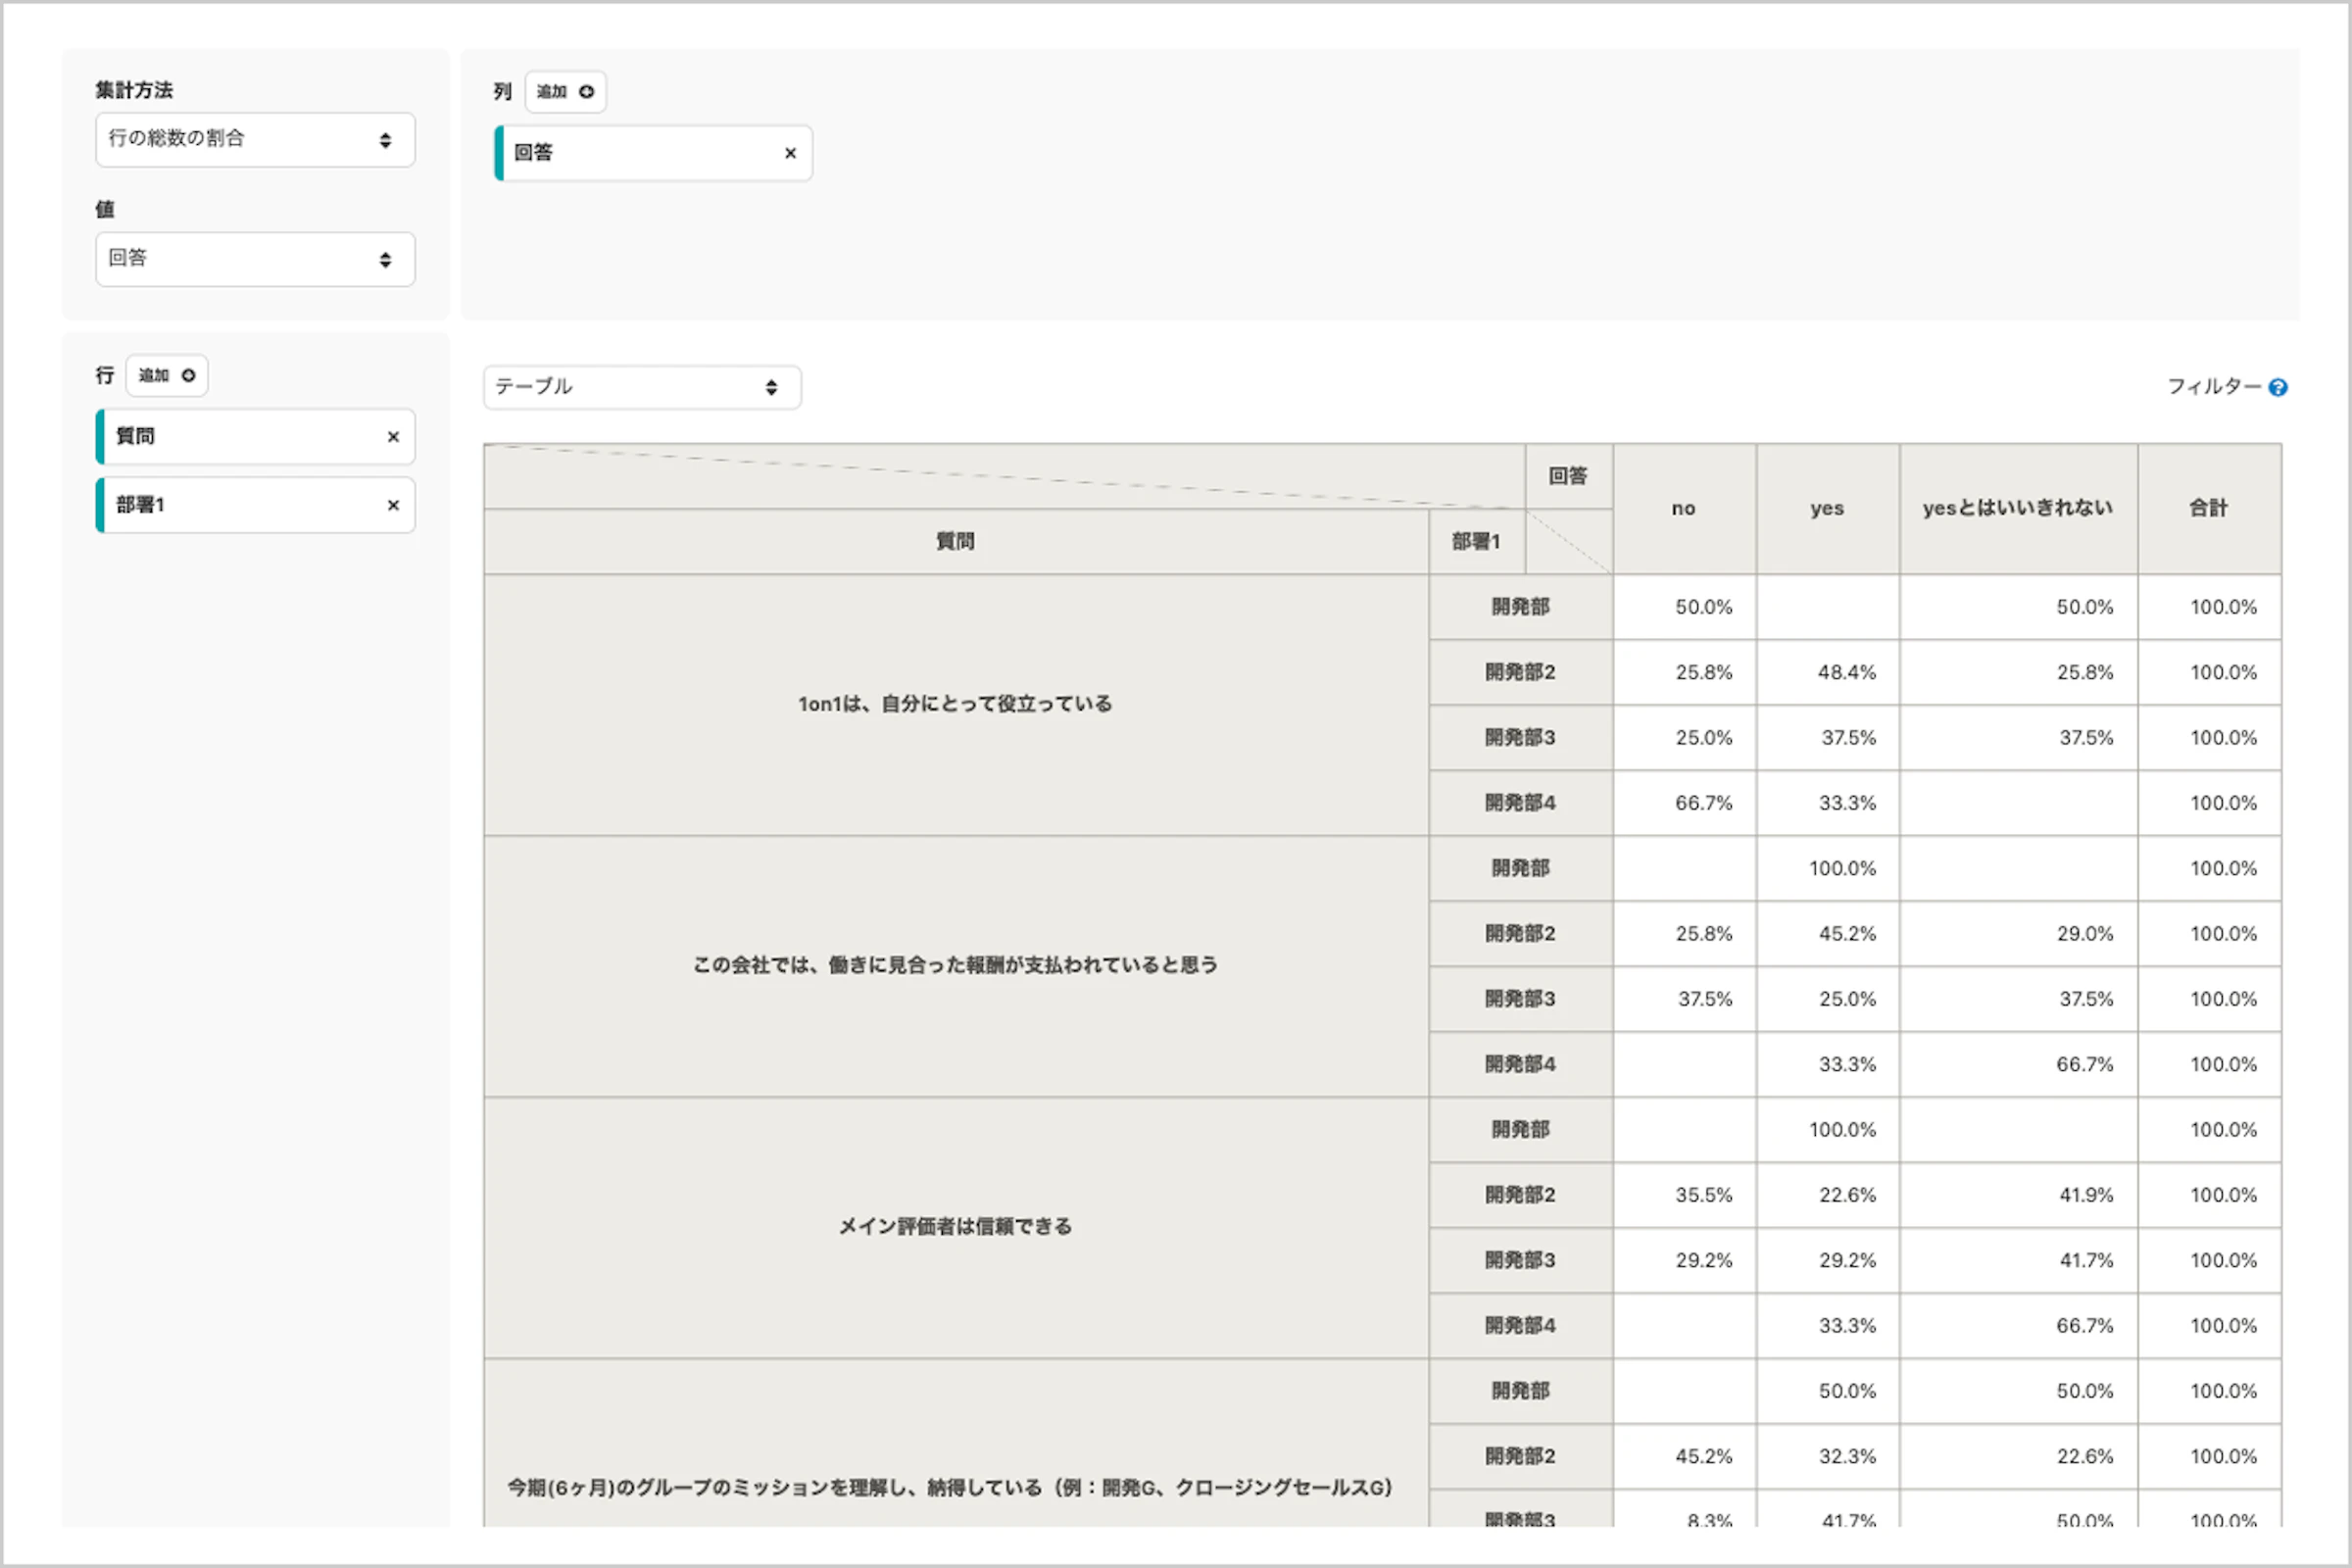
Task: Click the plus icon inside the 列 追加 button
Action: [x=589, y=91]
